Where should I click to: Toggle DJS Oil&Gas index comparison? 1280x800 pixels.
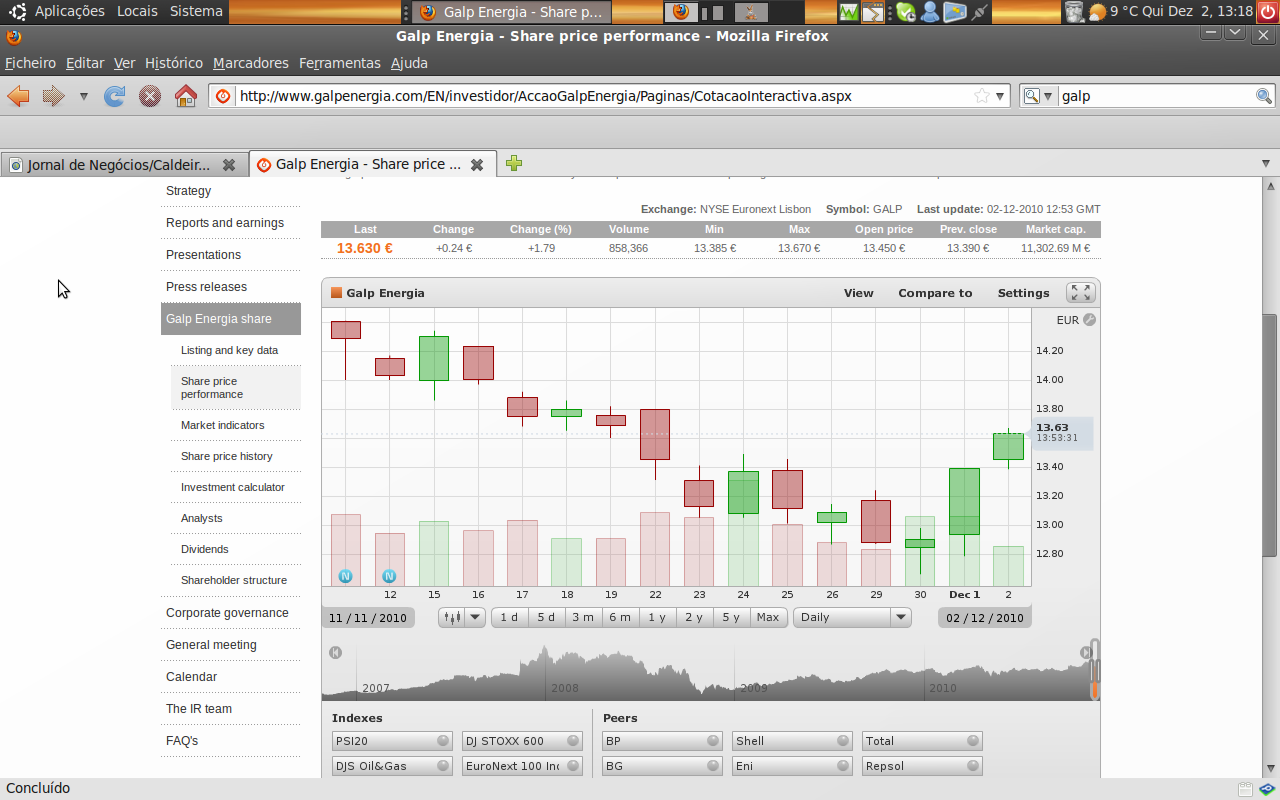[x=392, y=766]
